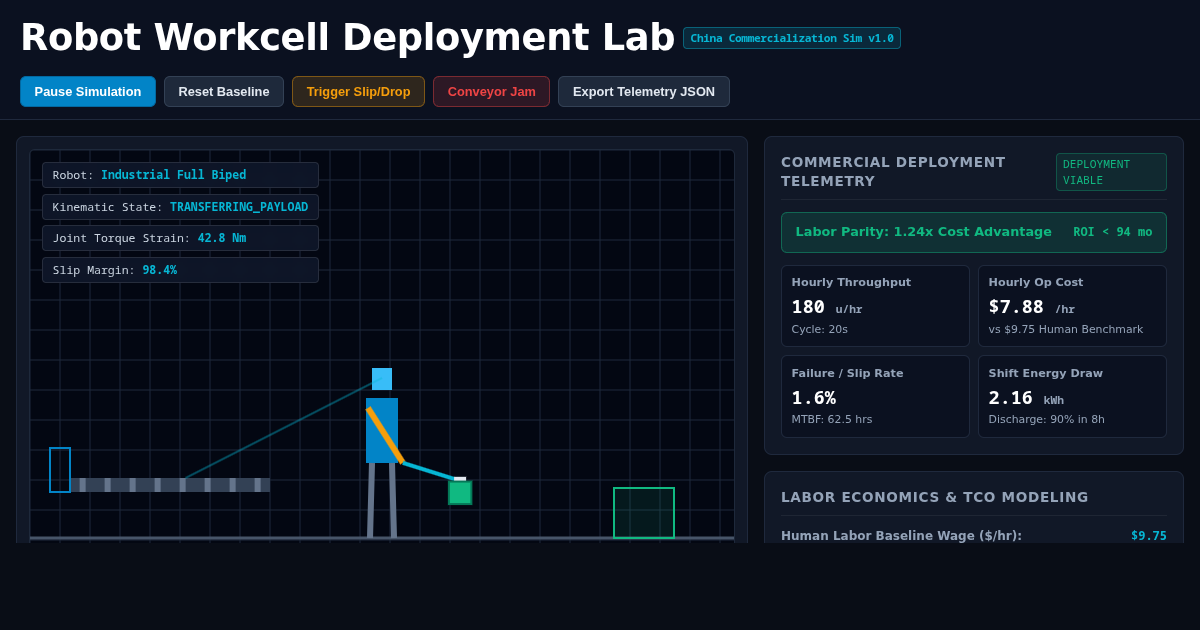Click the Discharge: 90% in 8h text
Image resolution: width=1200 pixels, height=630 pixels.
1047,420
